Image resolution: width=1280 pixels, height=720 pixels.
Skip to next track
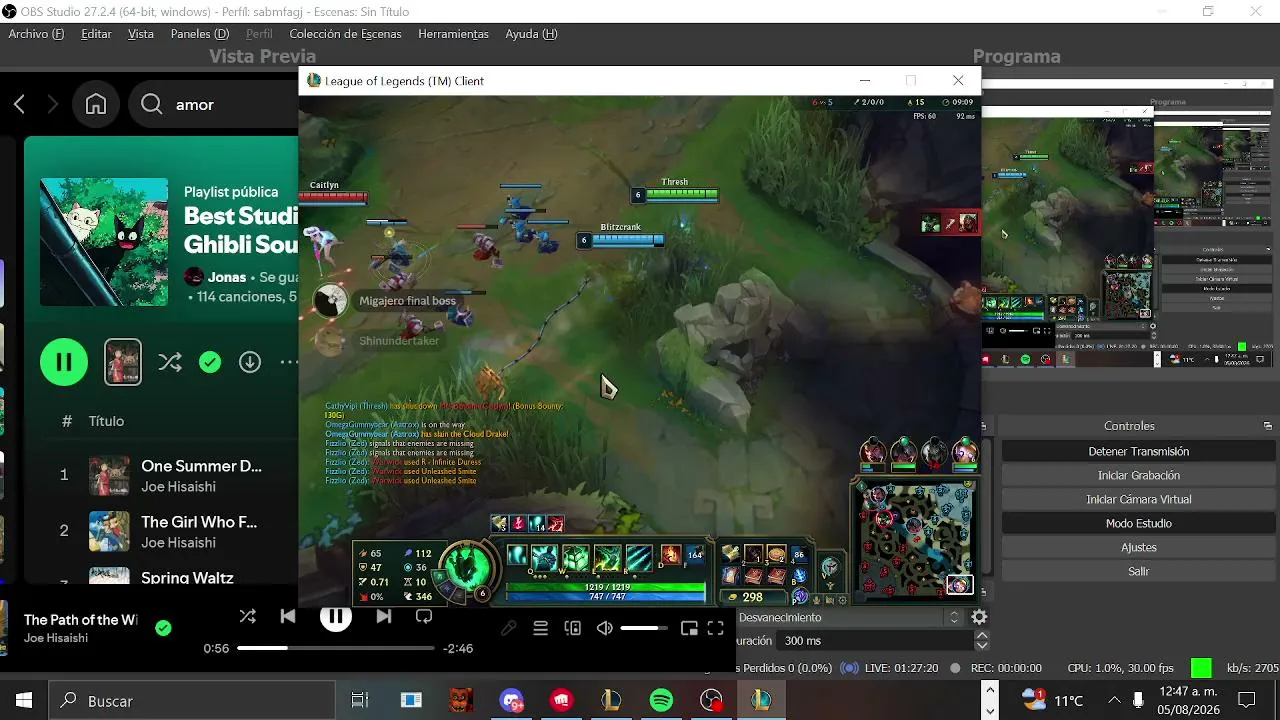(384, 616)
